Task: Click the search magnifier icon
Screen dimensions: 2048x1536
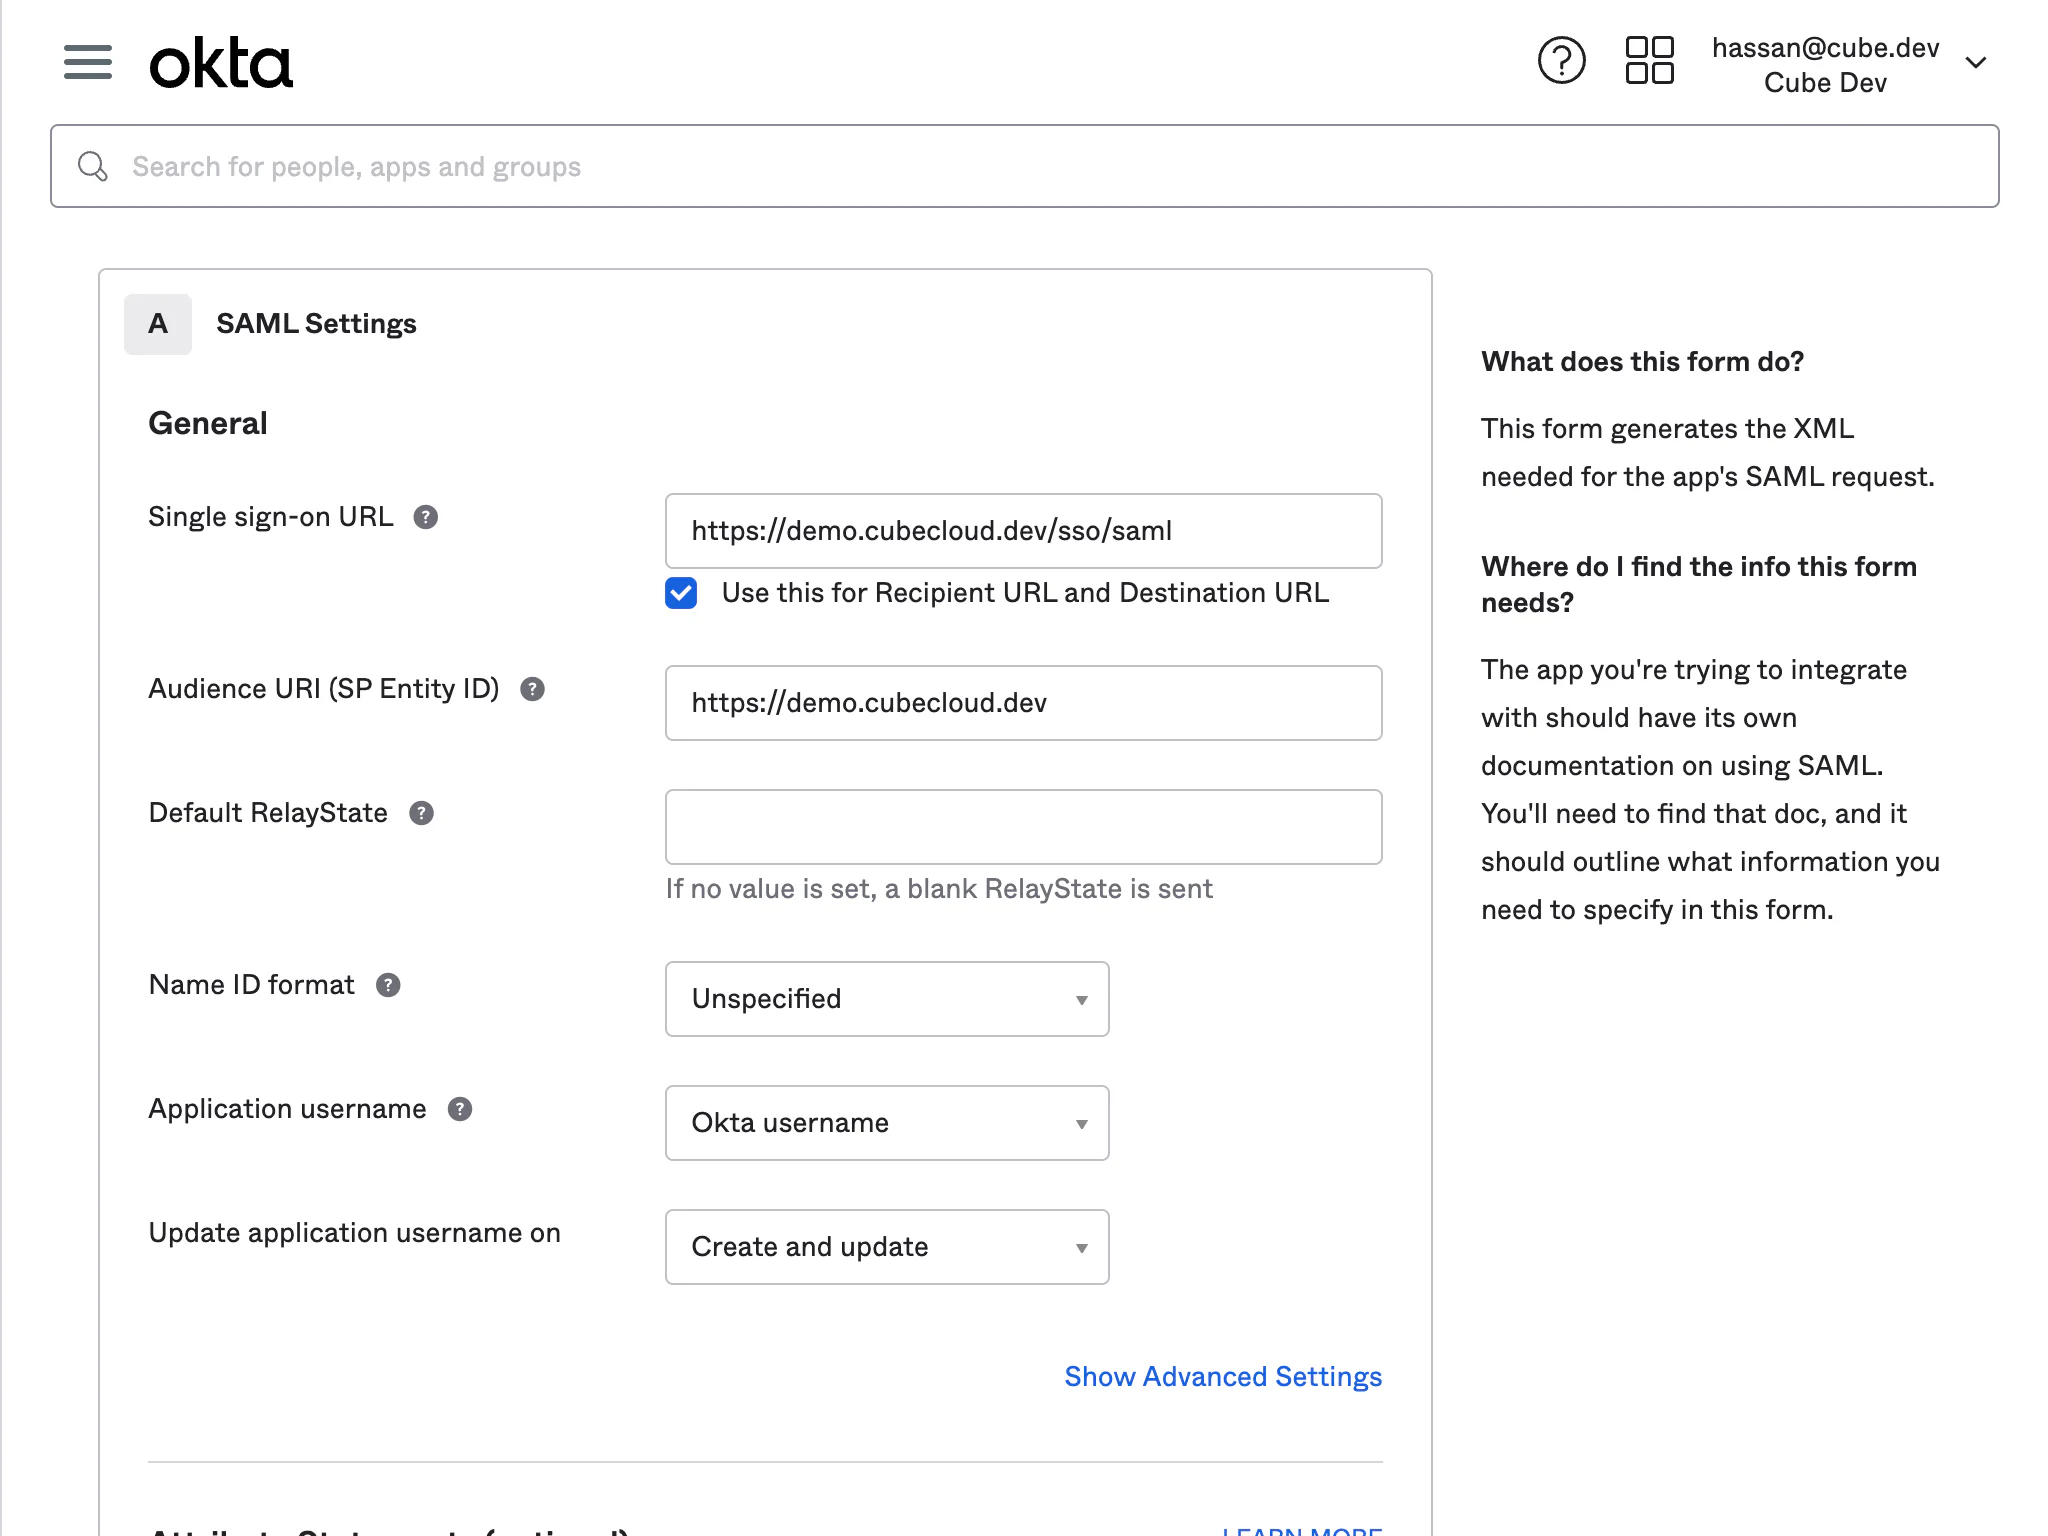Action: pos(93,166)
